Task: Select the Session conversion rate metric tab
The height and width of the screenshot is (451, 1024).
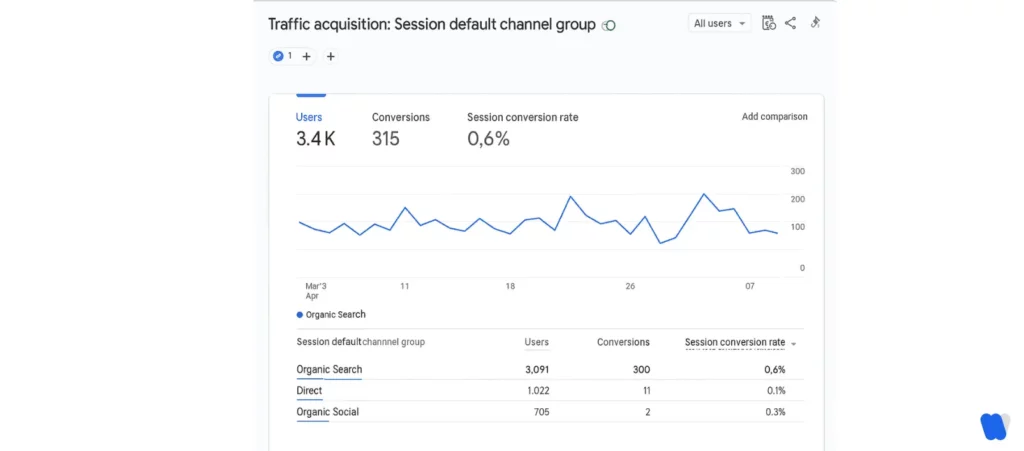Action: click(522, 129)
